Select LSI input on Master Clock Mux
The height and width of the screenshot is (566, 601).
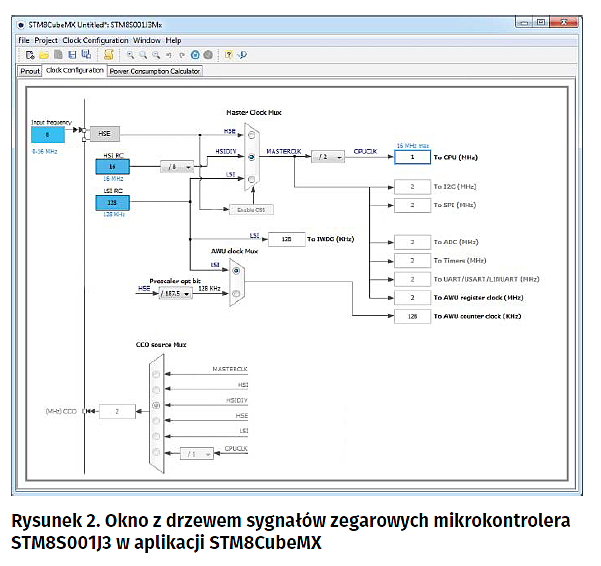(x=251, y=179)
